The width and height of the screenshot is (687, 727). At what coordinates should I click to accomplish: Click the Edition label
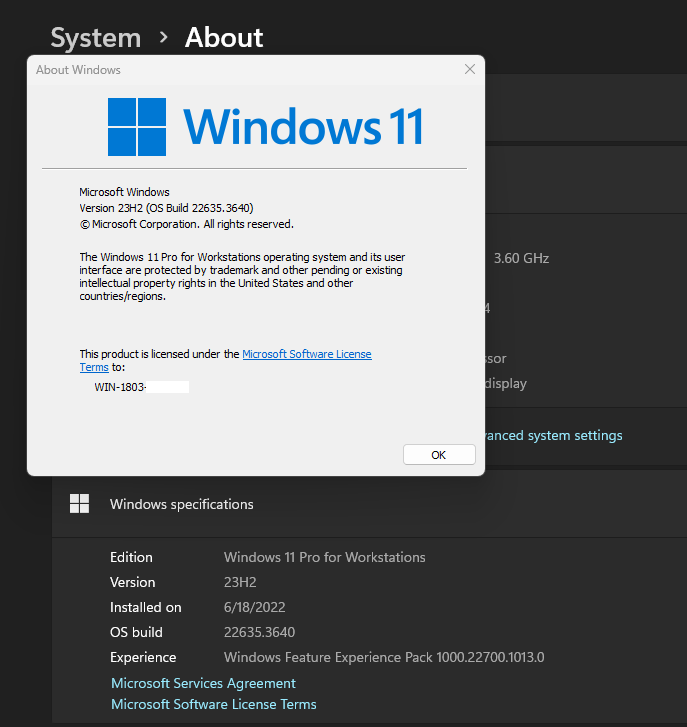[x=131, y=557]
